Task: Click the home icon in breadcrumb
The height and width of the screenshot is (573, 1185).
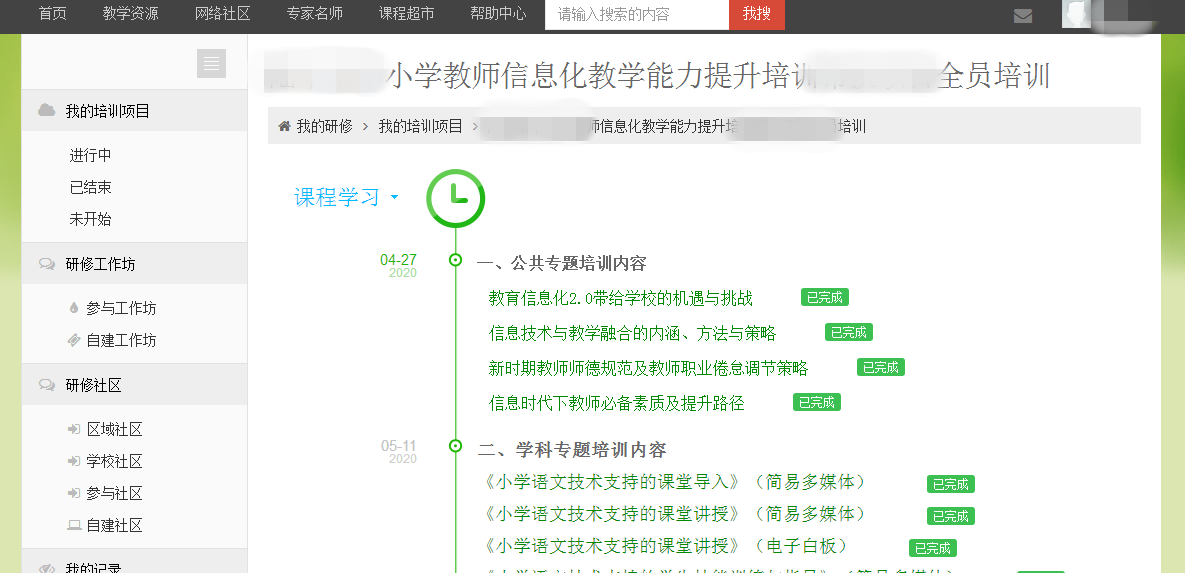Action: tap(285, 126)
